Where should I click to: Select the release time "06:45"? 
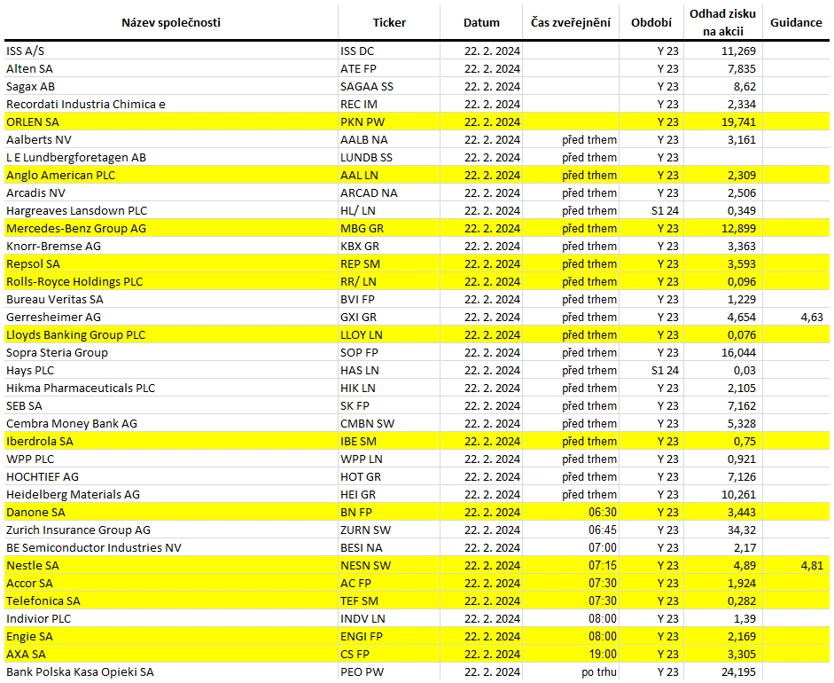click(x=603, y=530)
